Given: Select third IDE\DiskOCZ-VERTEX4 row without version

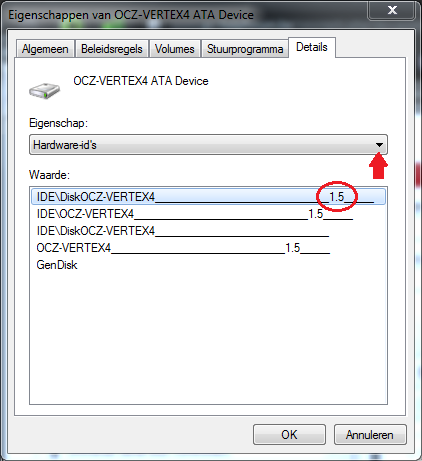Looking at the screenshot, I should [183, 231].
